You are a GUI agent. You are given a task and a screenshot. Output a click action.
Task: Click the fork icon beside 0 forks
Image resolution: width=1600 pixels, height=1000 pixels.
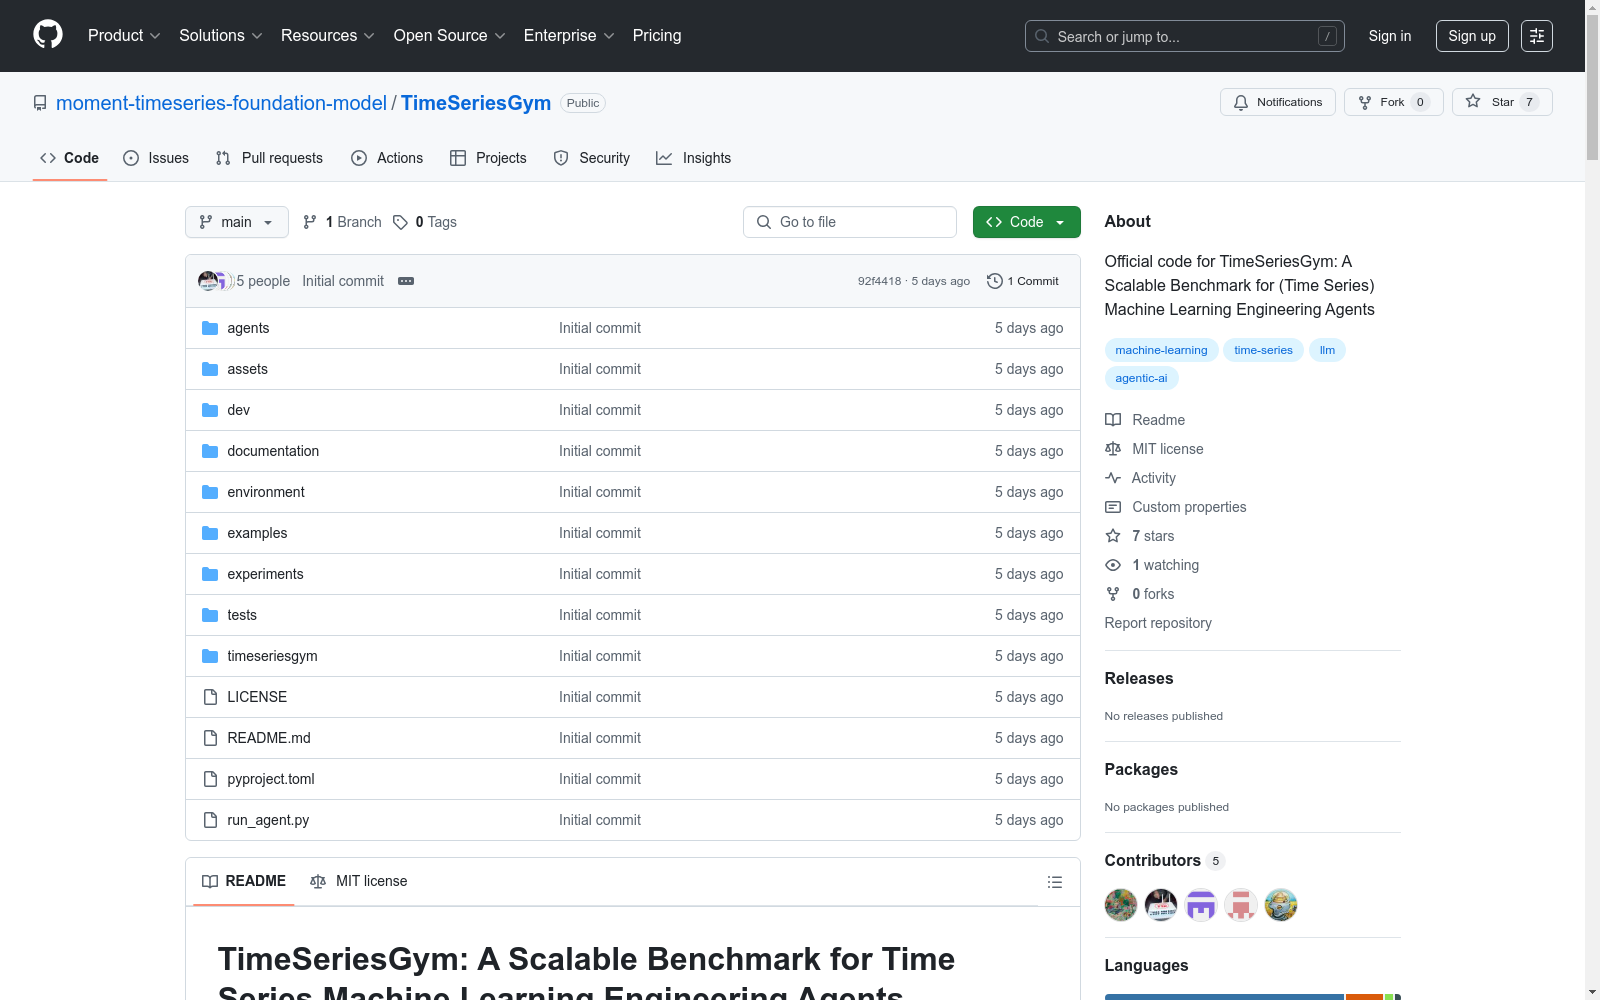tap(1113, 594)
